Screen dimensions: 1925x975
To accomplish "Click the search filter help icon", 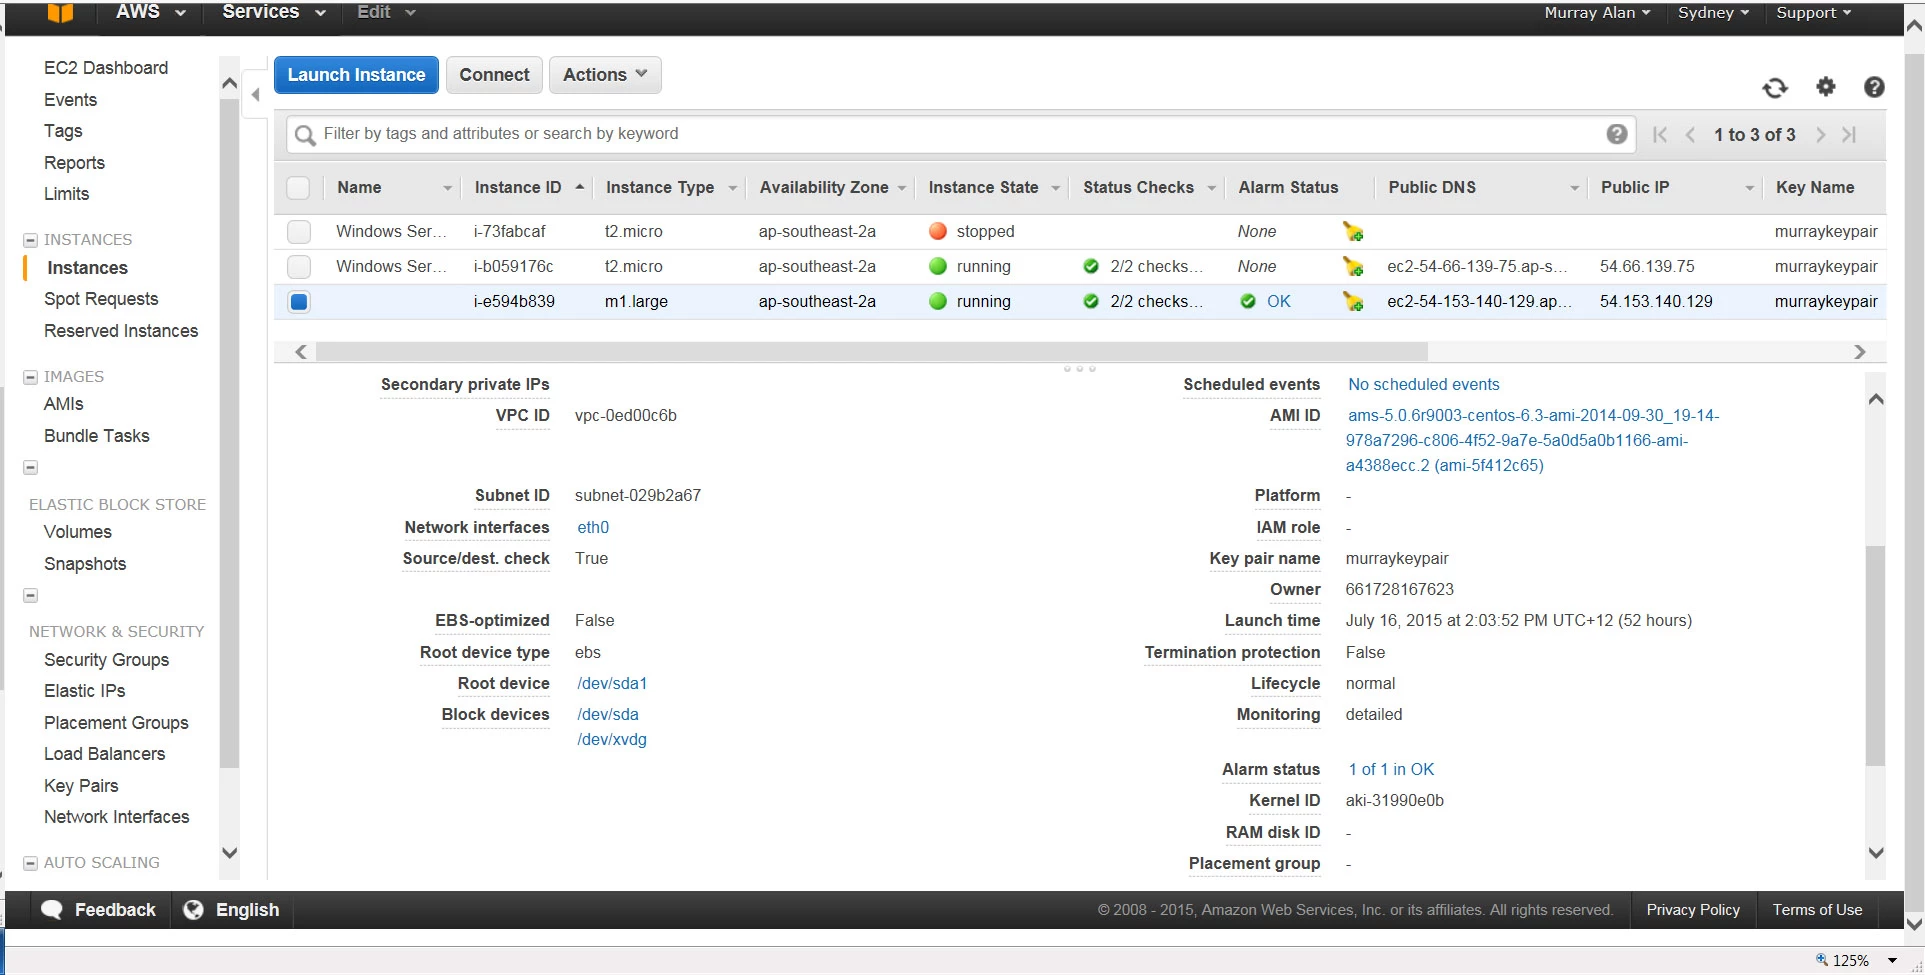I will 1616,134.
